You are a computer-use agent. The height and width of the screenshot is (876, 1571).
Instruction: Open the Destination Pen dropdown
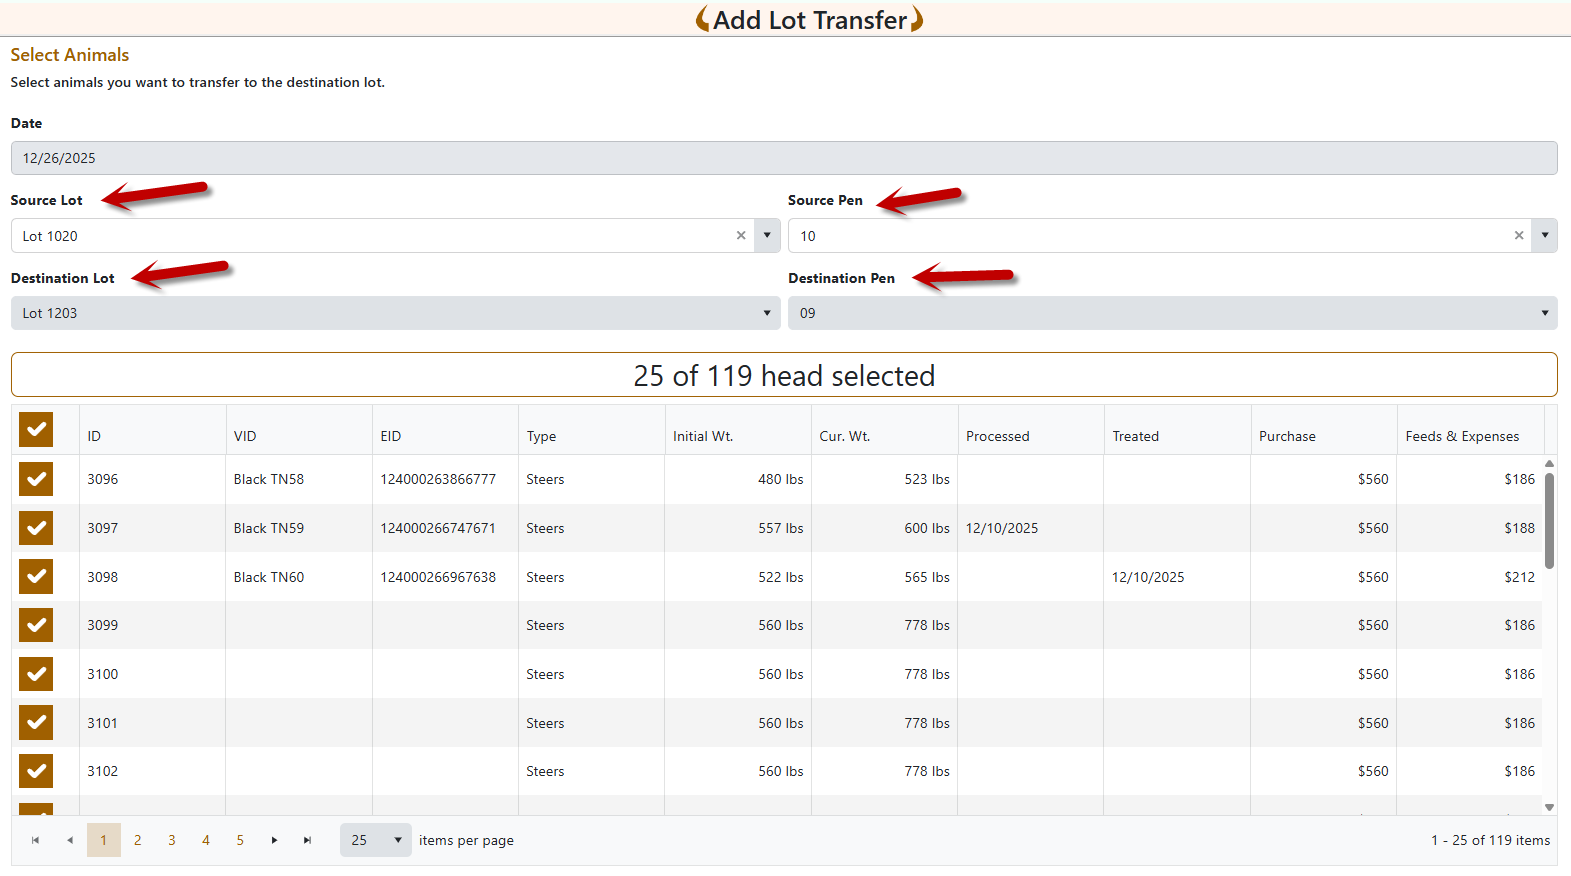pos(1544,313)
